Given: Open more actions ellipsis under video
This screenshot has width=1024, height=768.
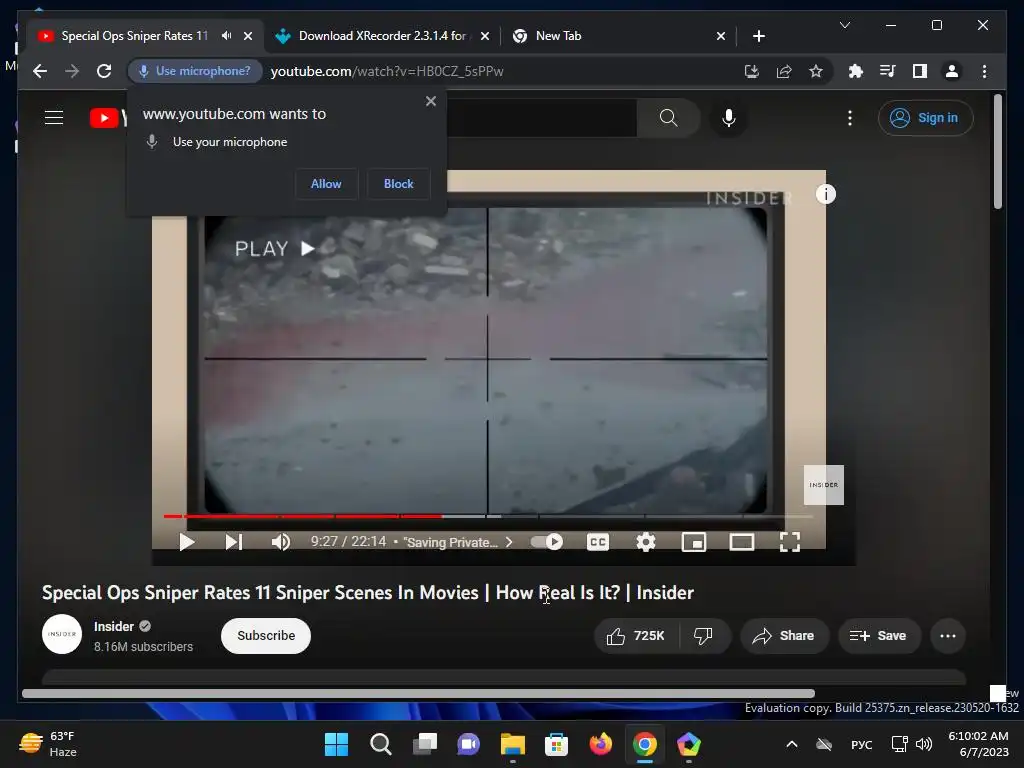Looking at the screenshot, I should pyautogui.click(x=948, y=635).
